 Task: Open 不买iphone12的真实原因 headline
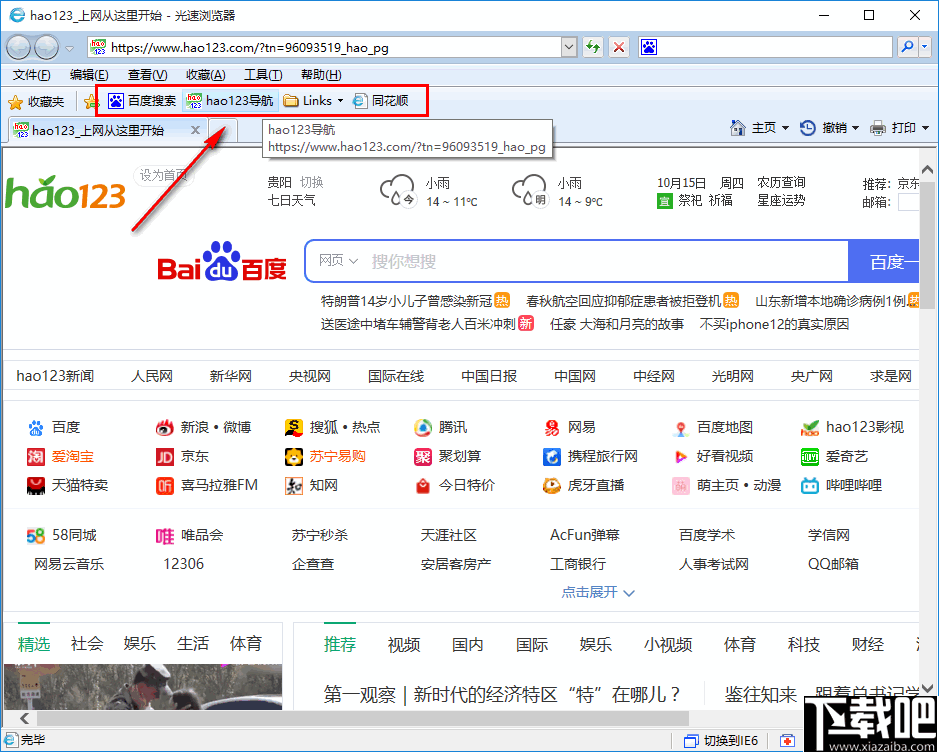click(774, 324)
